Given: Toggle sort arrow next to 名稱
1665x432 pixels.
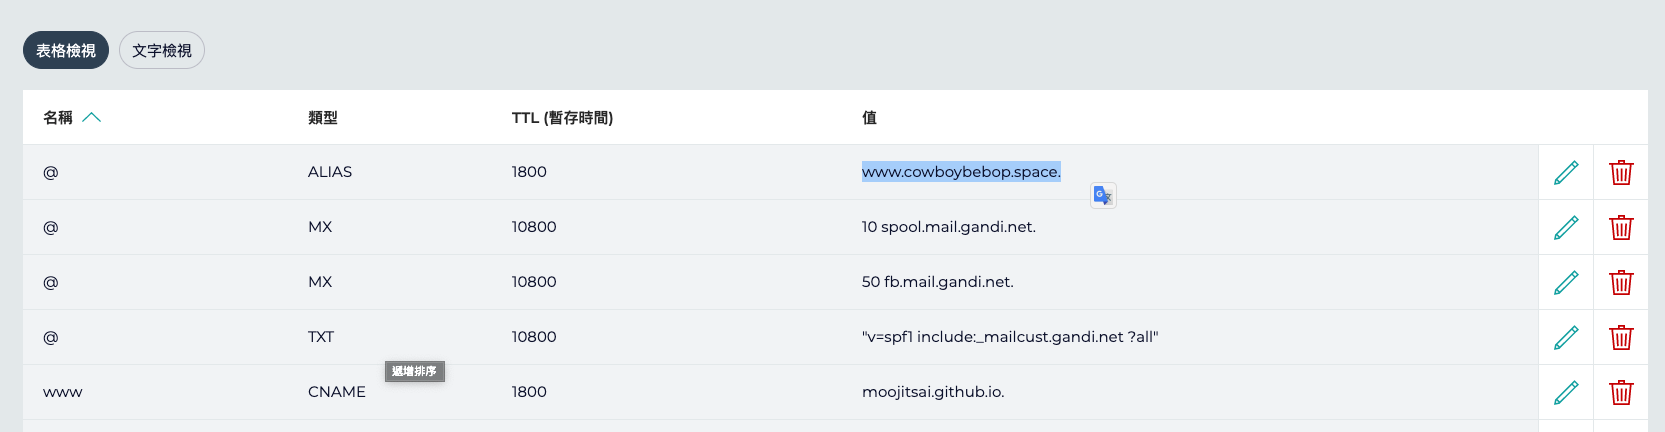Looking at the screenshot, I should 92,117.
